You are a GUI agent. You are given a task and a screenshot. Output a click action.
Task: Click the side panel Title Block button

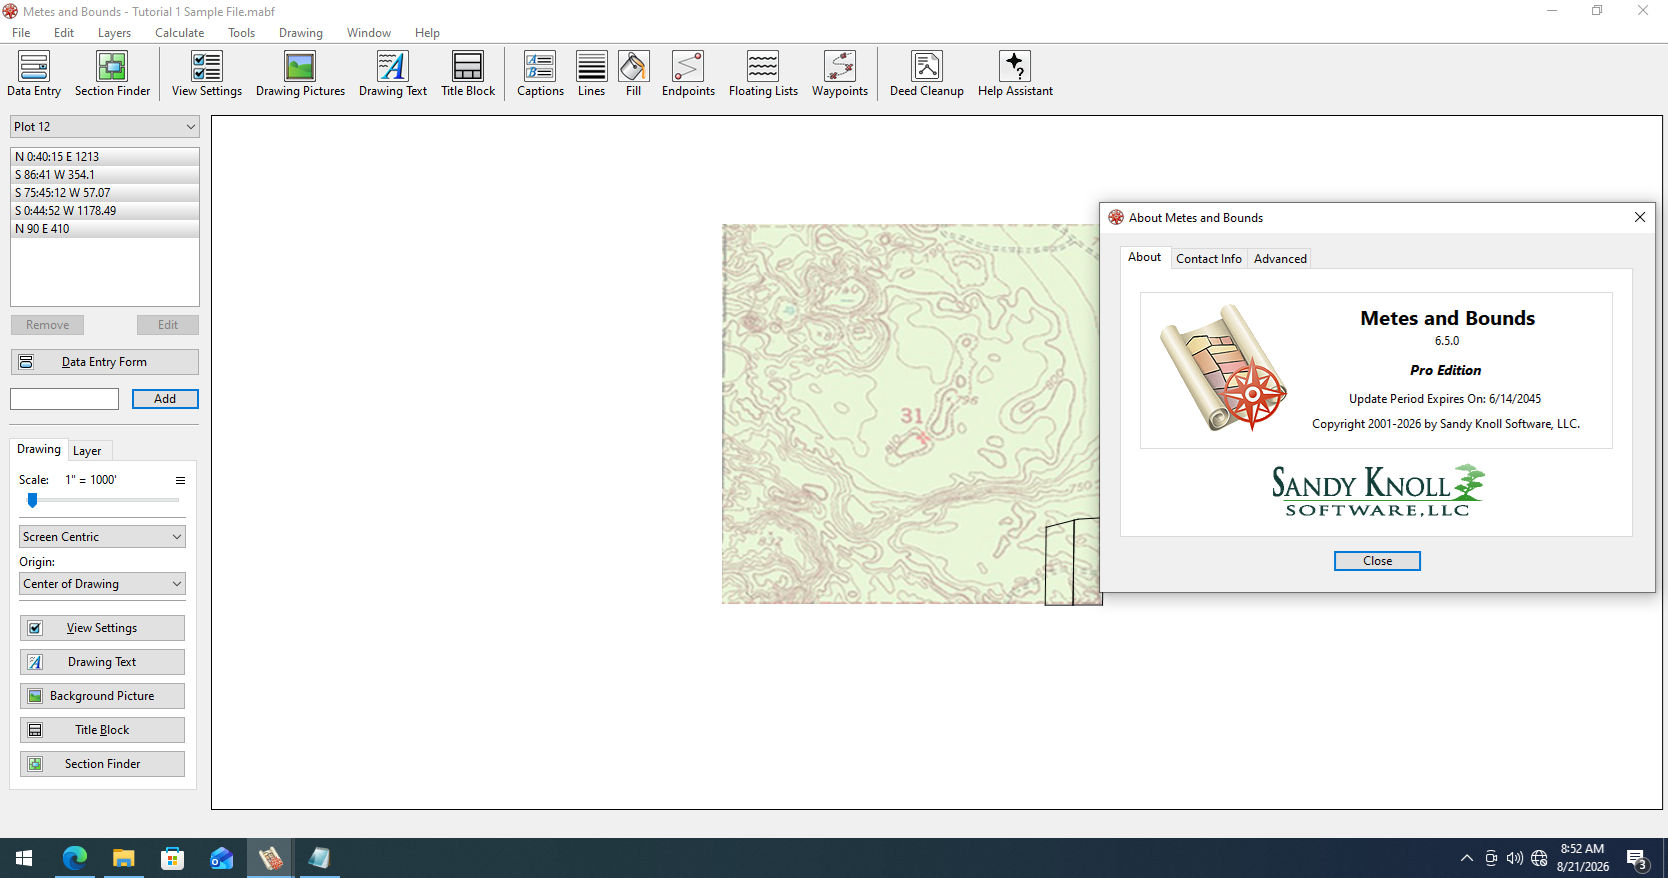(102, 730)
